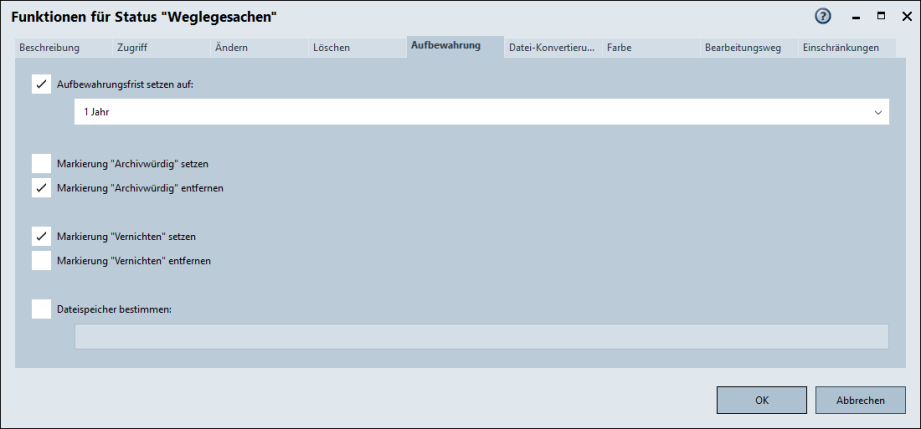Open the Farbe tab
921x429 pixels.
coord(619,48)
